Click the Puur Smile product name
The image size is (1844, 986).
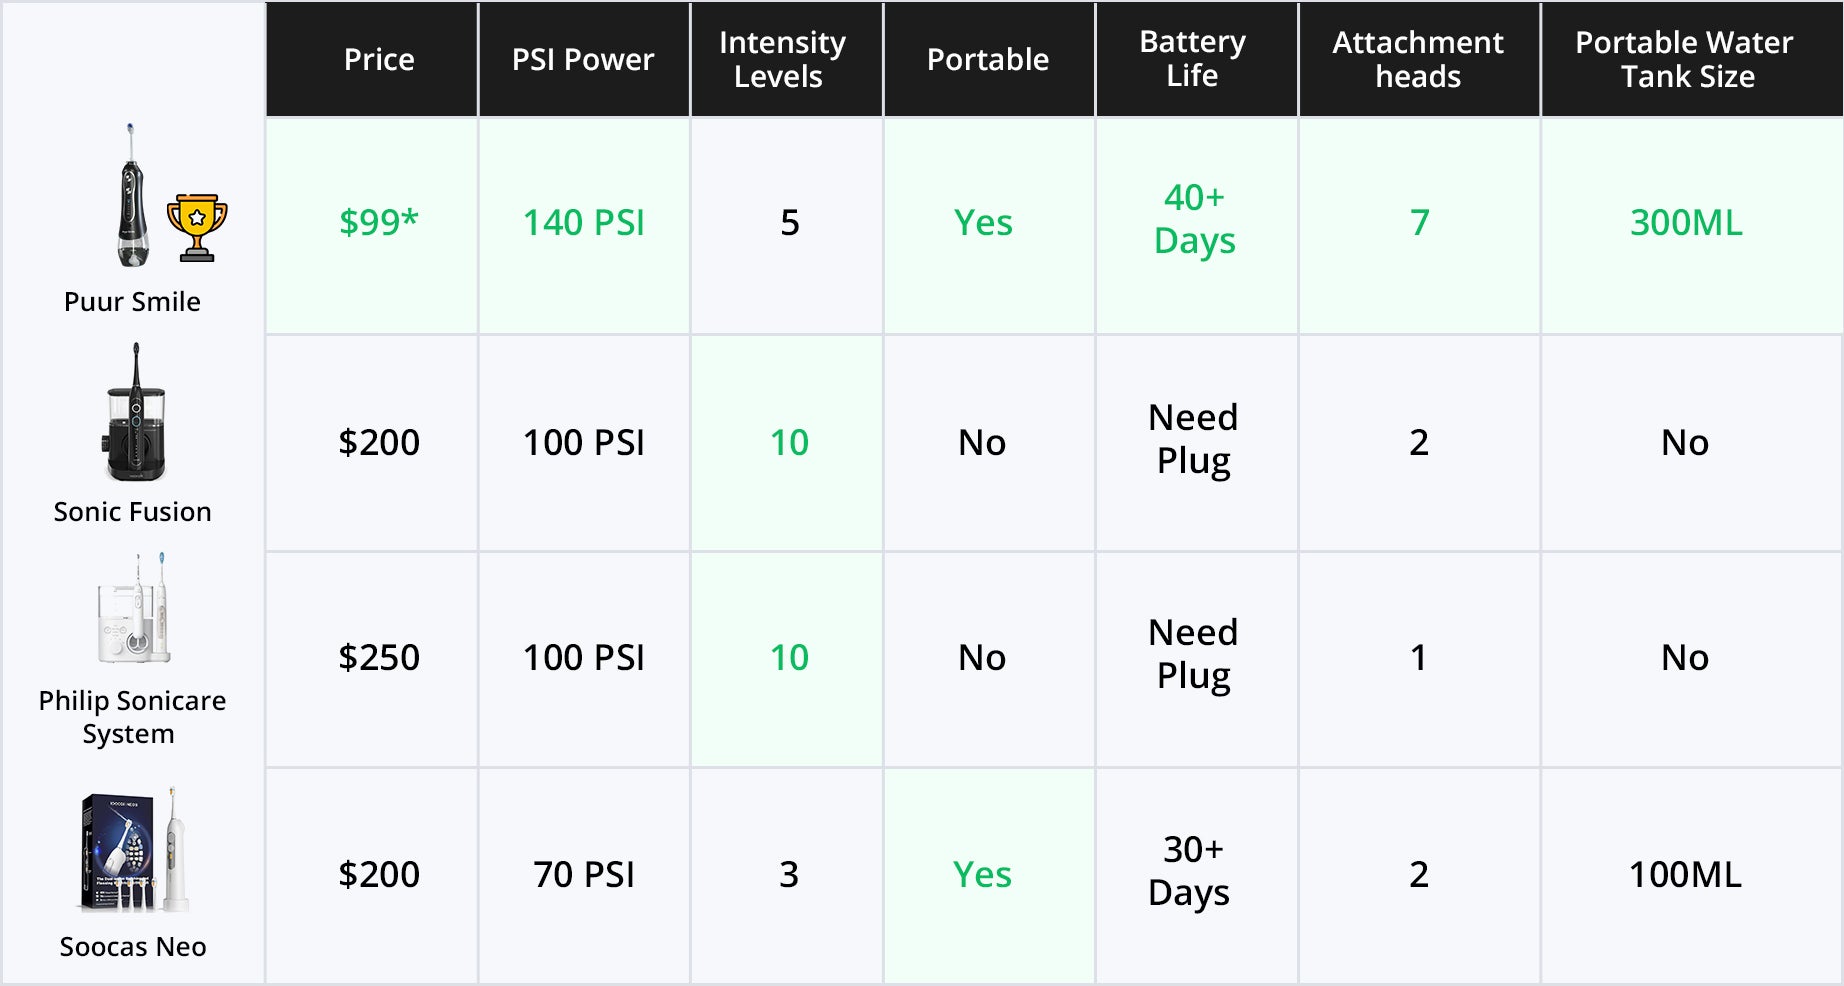(x=132, y=302)
